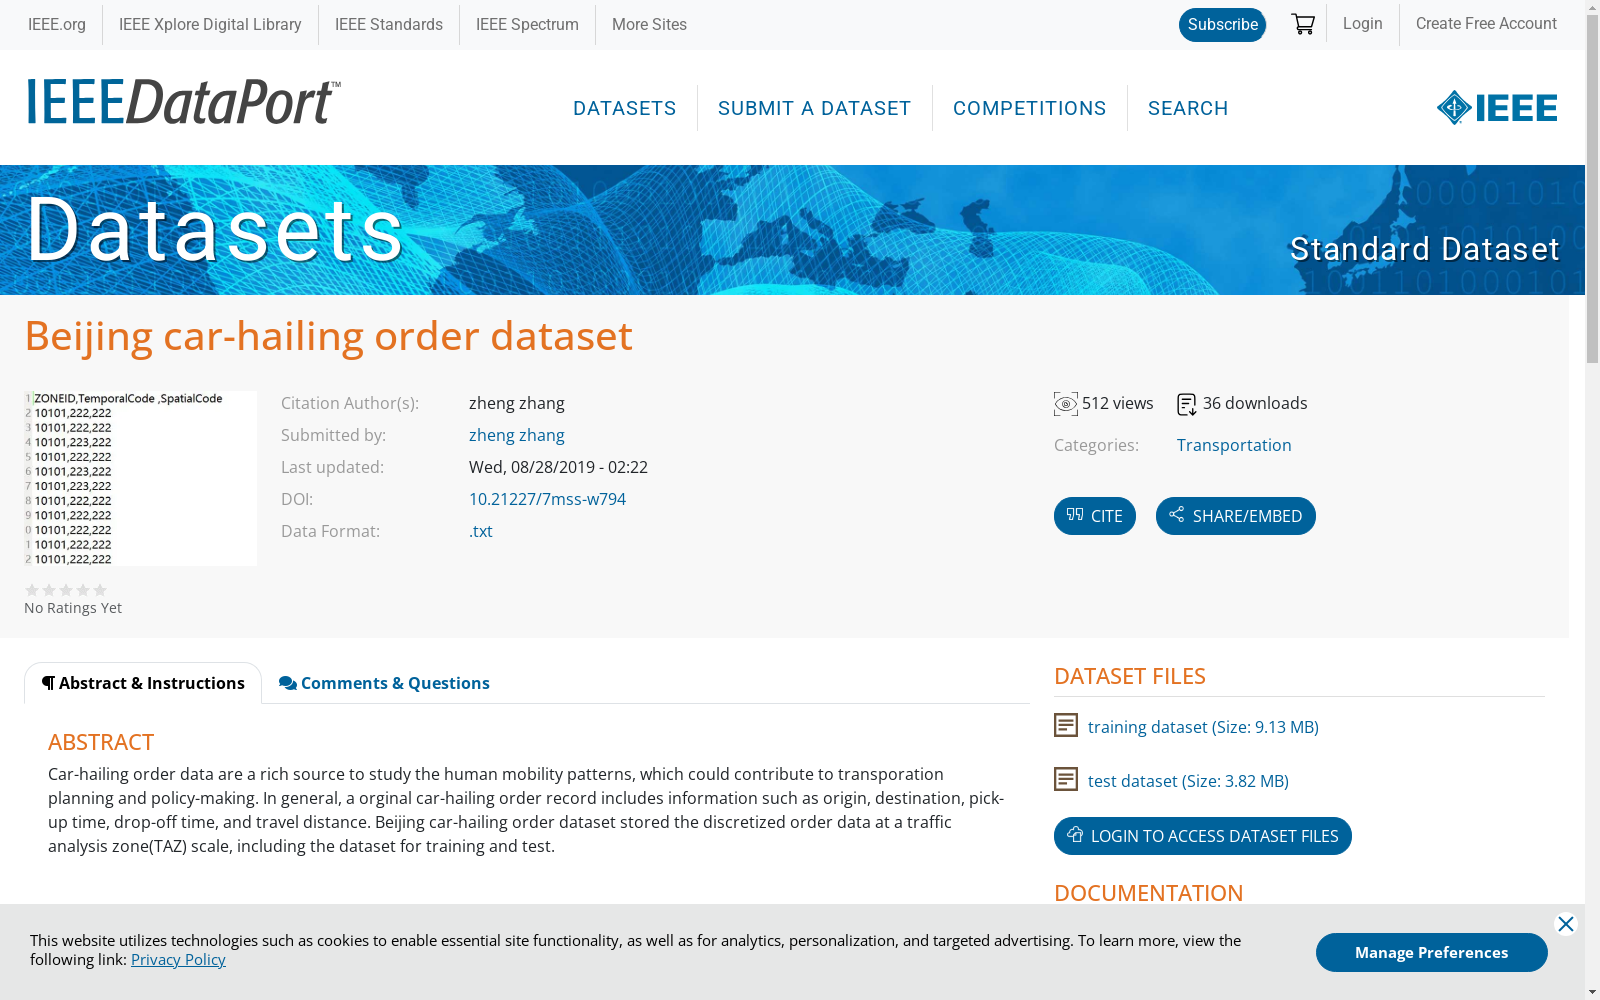Click LOGIN TO ACCESS DATASET FILES button
The image size is (1600, 1000).
pos(1203,836)
